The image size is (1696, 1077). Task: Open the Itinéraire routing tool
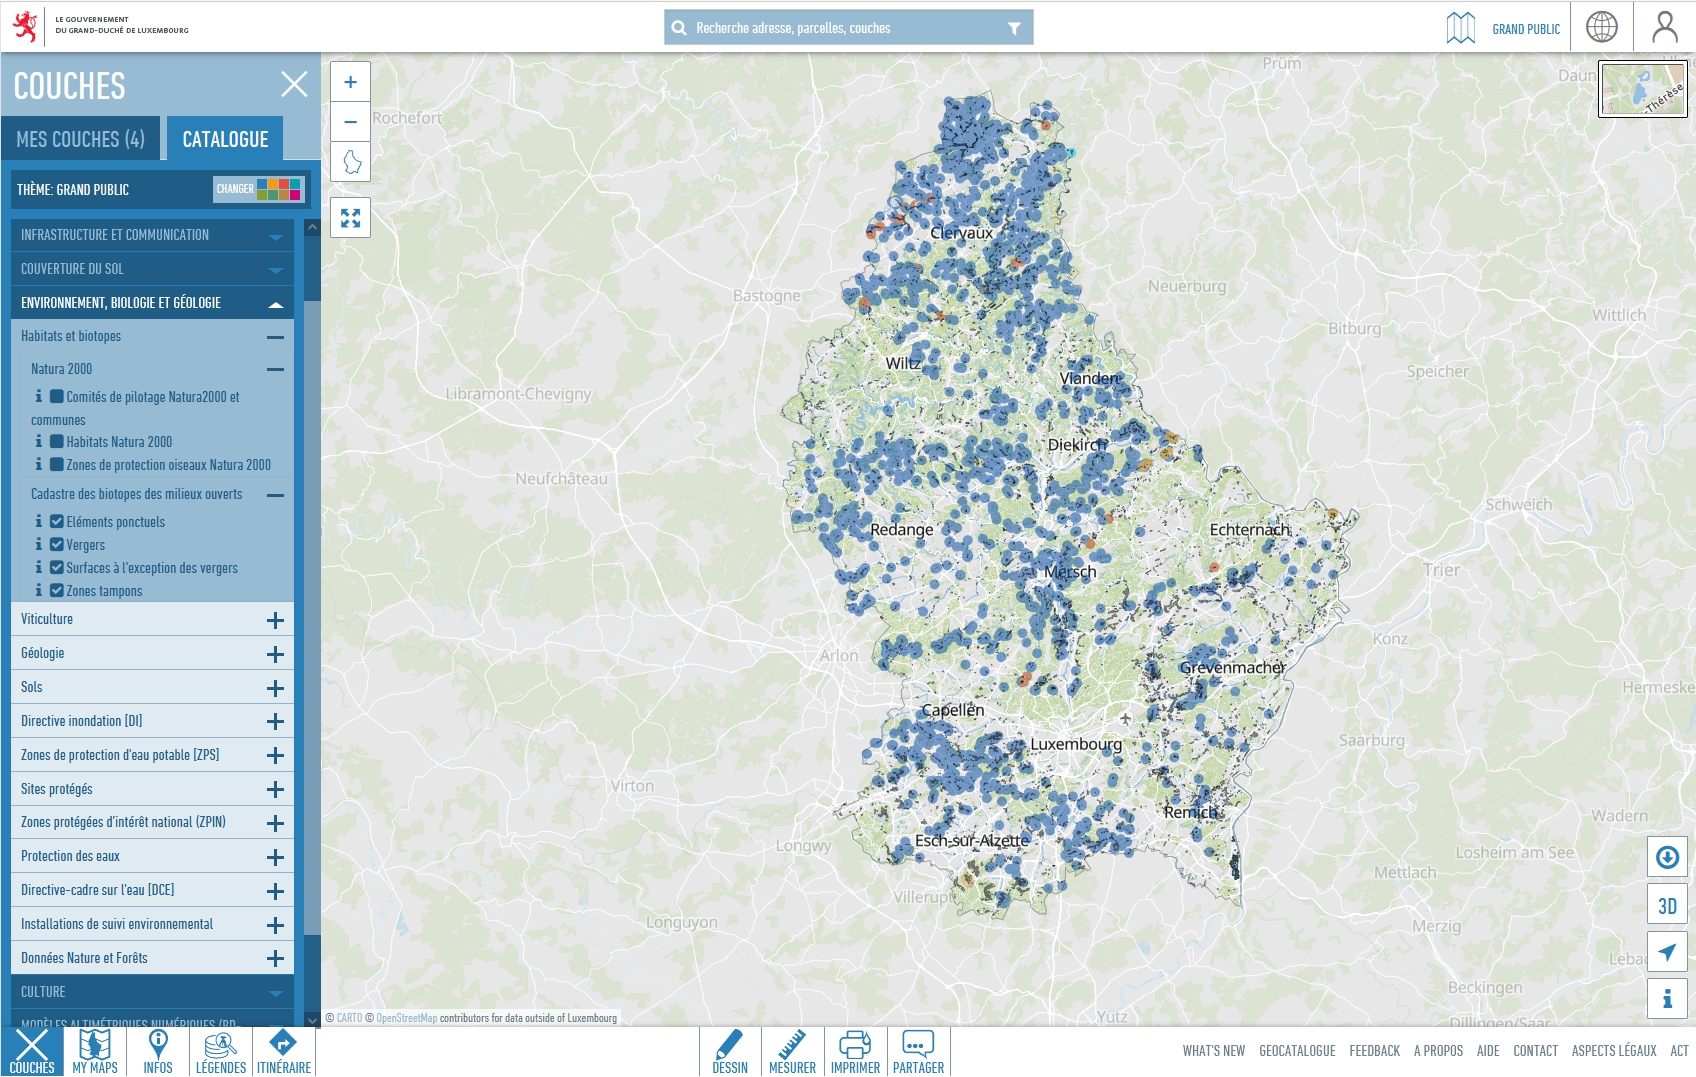tap(284, 1052)
